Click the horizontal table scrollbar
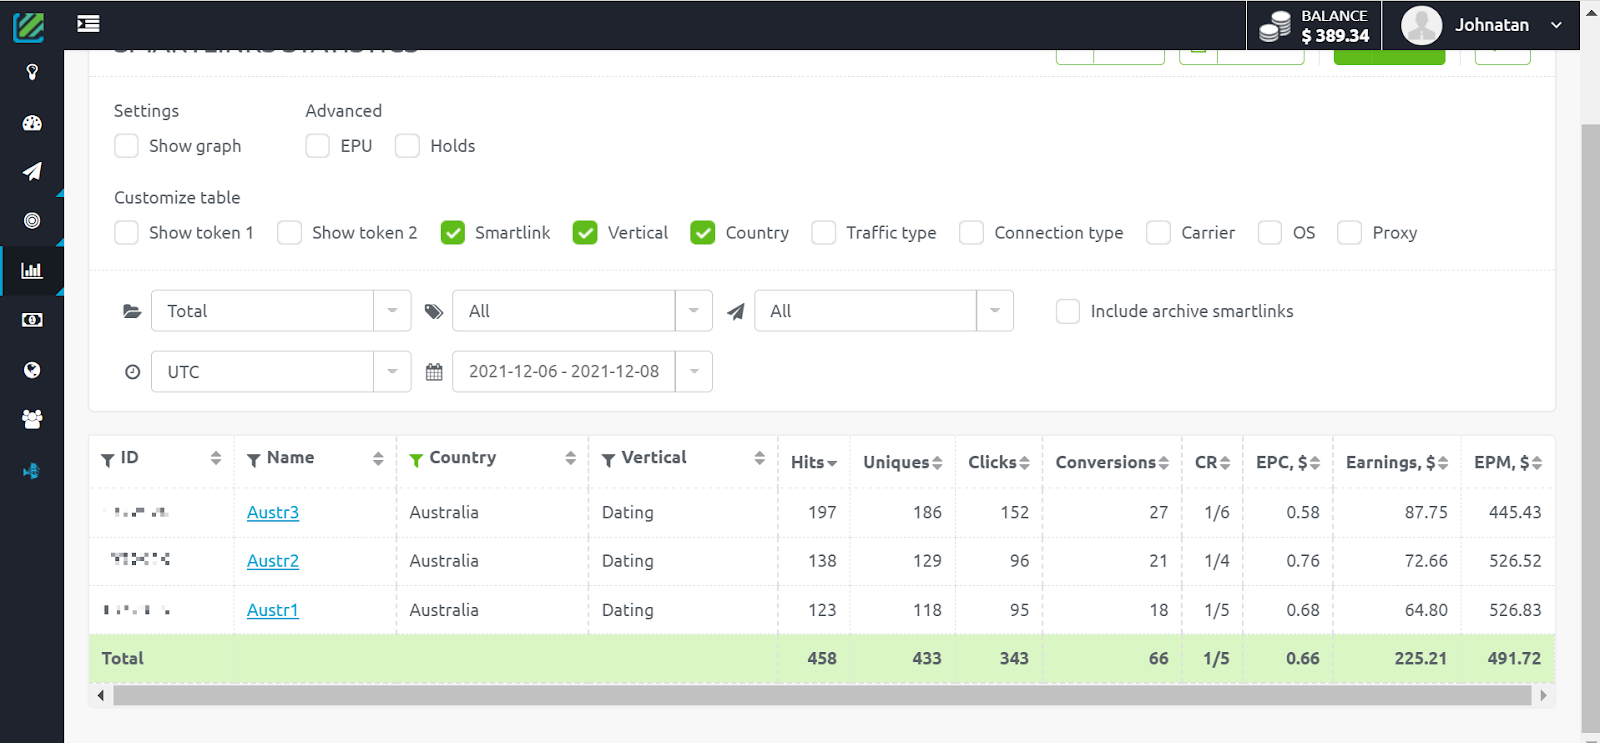Image resolution: width=1600 pixels, height=743 pixels. click(822, 695)
